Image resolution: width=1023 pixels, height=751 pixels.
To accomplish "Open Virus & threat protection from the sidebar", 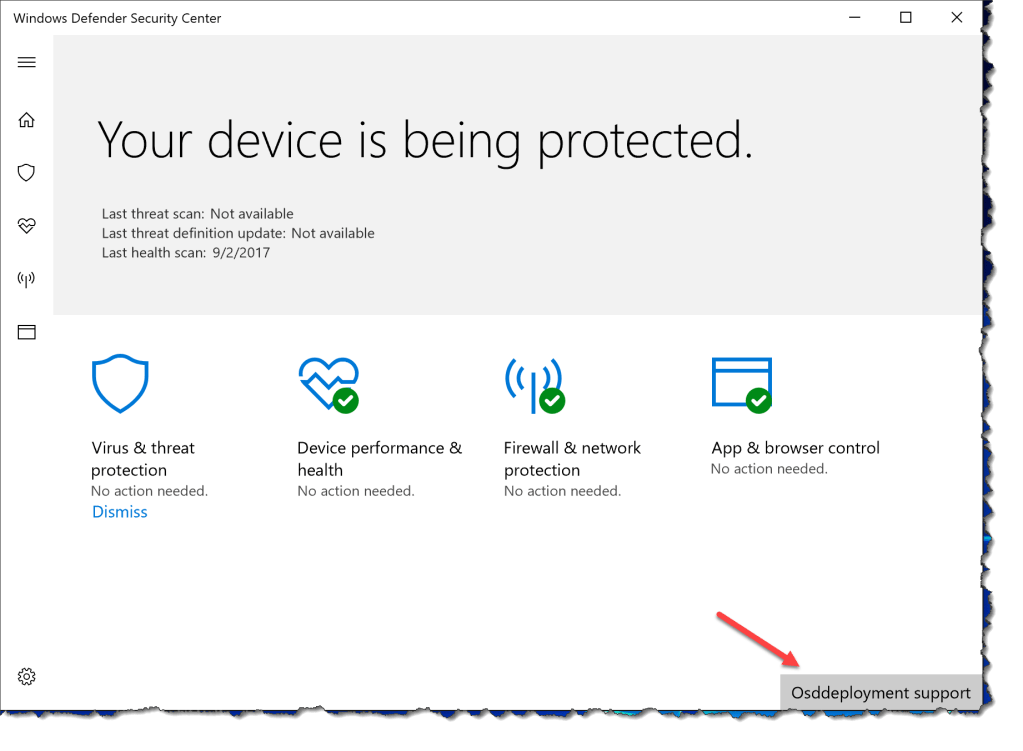I will tap(26, 172).
